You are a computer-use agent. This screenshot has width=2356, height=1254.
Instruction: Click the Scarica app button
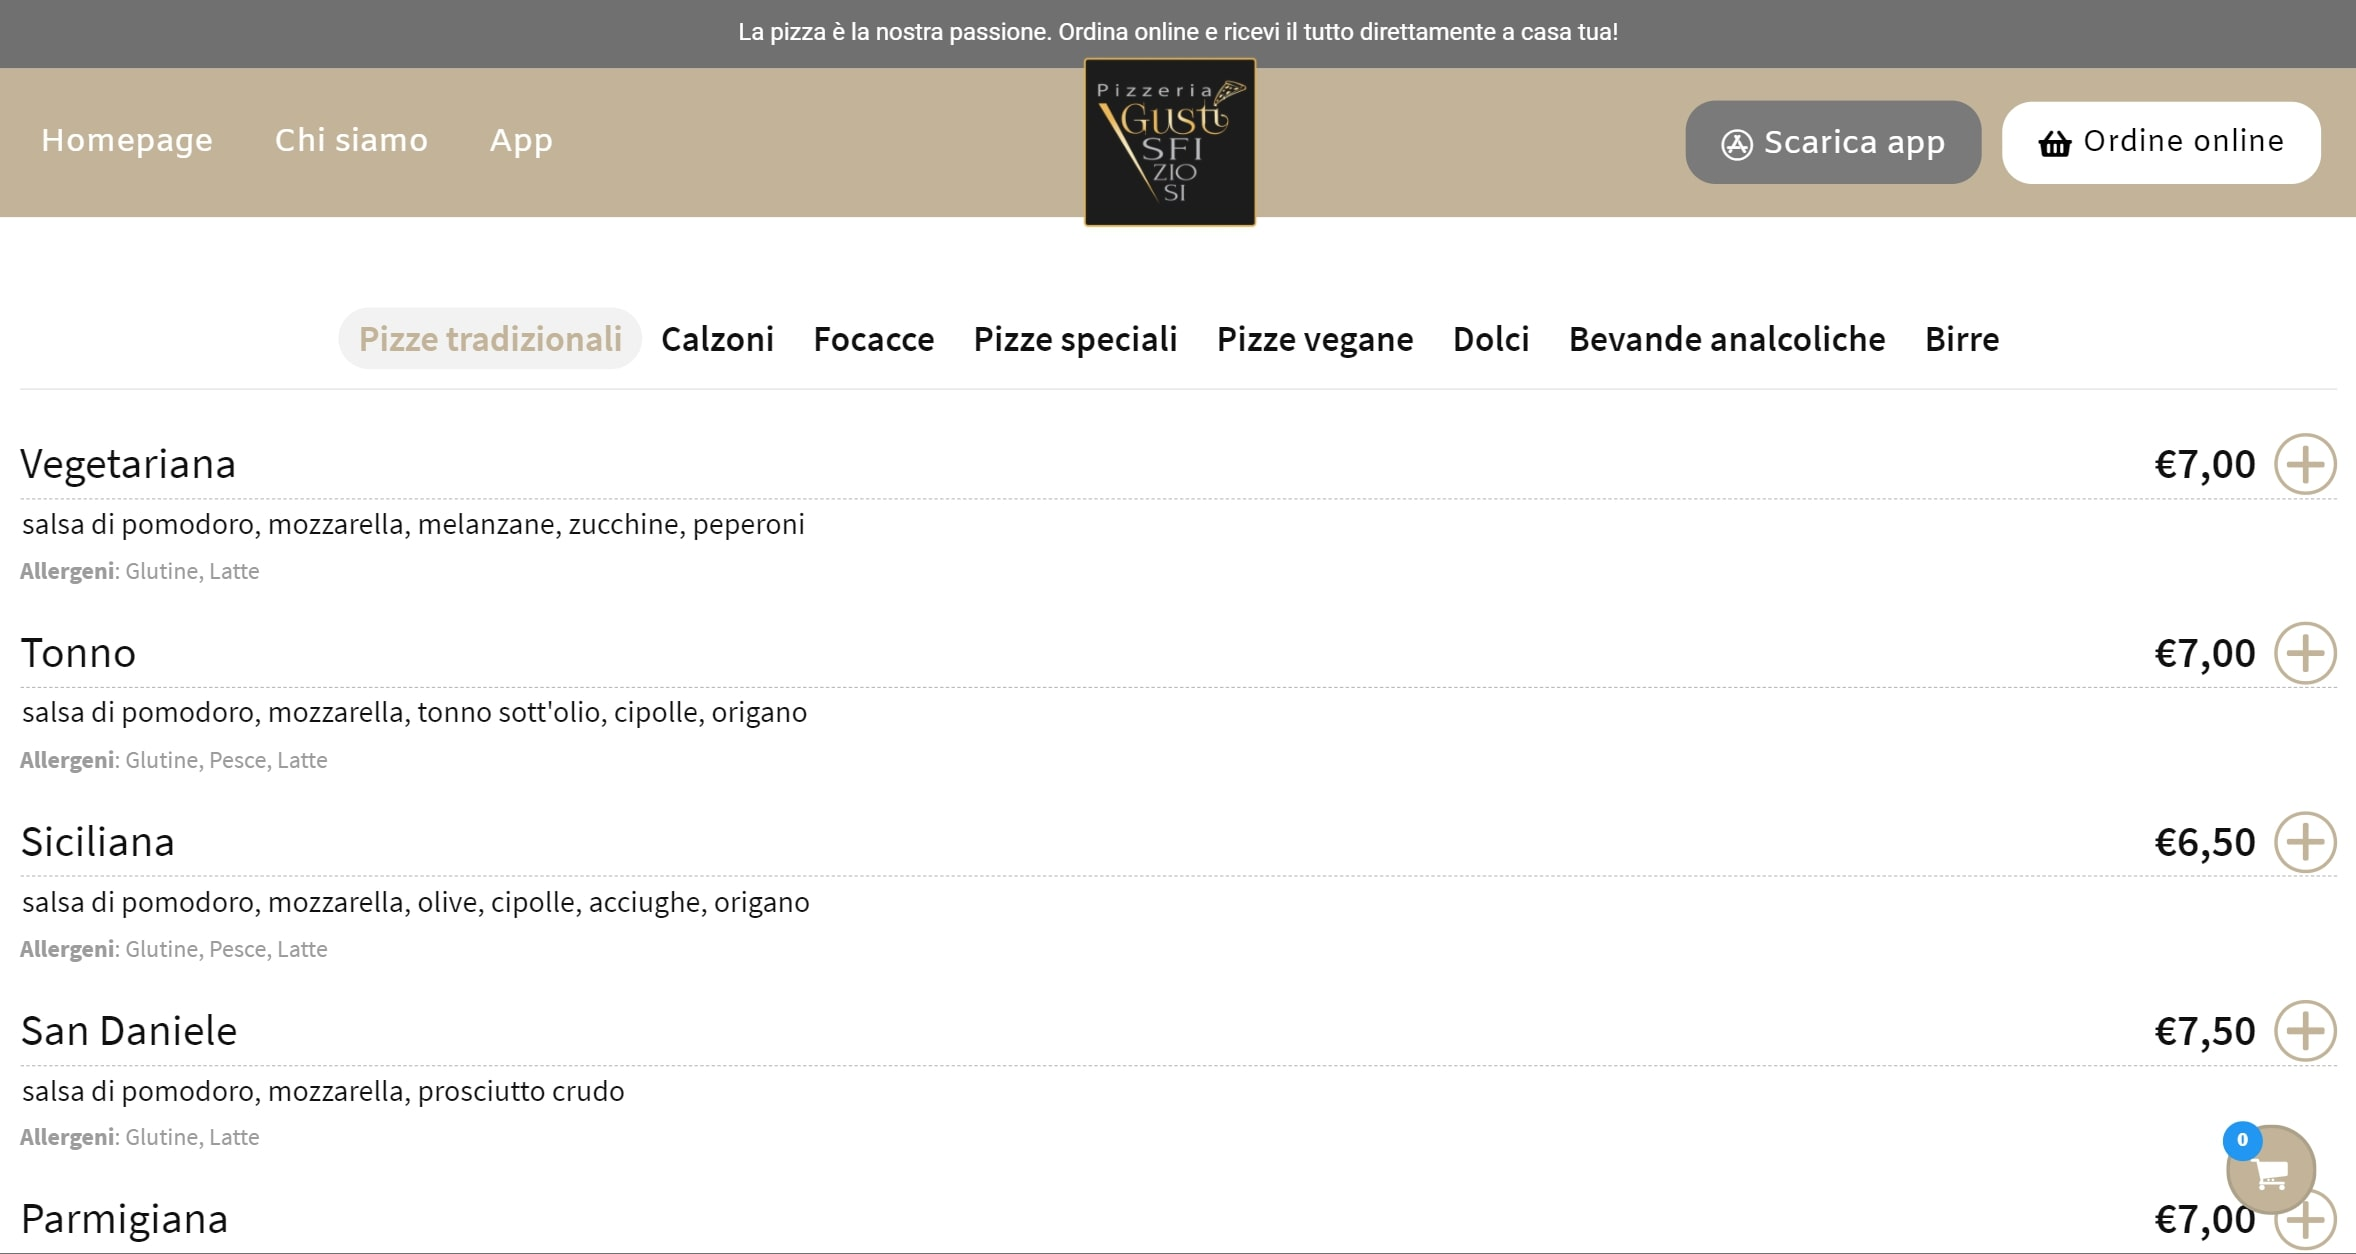click(1833, 142)
